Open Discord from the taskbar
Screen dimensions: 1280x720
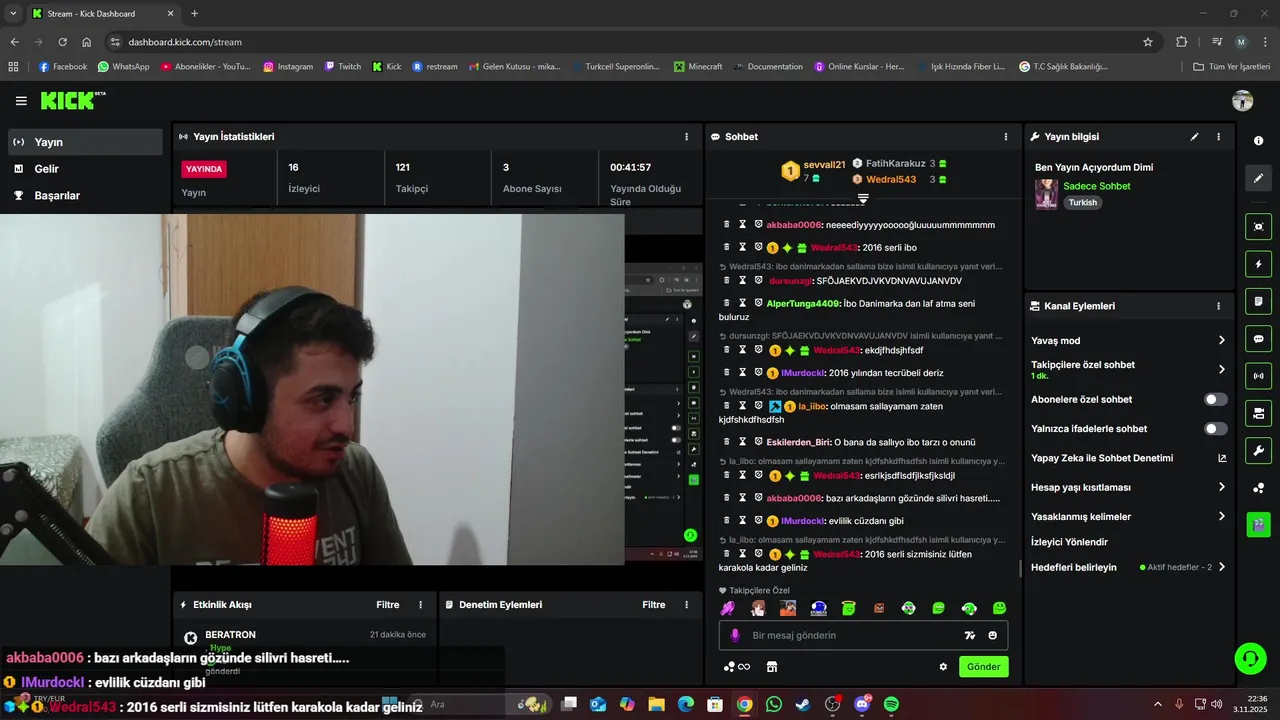point(862,704)
